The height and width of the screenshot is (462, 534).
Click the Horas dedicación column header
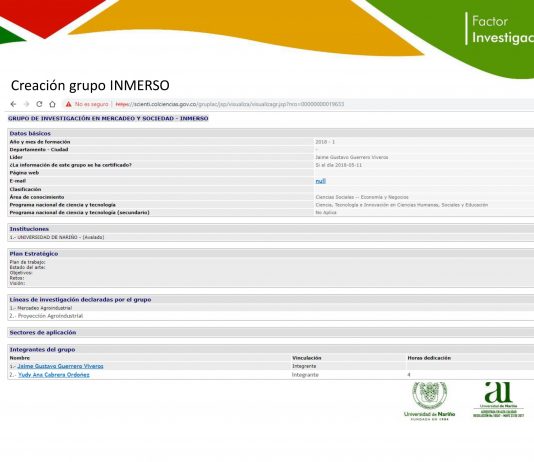click(x=429, y=358)
